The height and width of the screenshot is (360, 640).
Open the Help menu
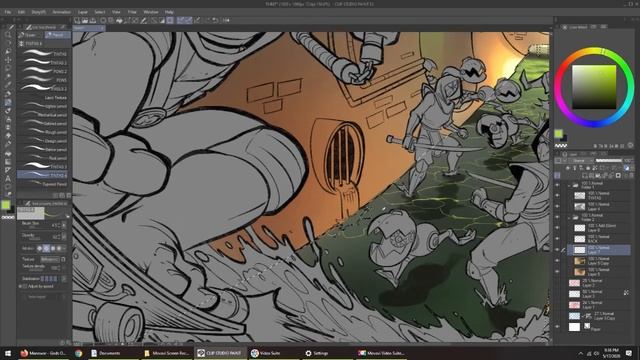169,12
